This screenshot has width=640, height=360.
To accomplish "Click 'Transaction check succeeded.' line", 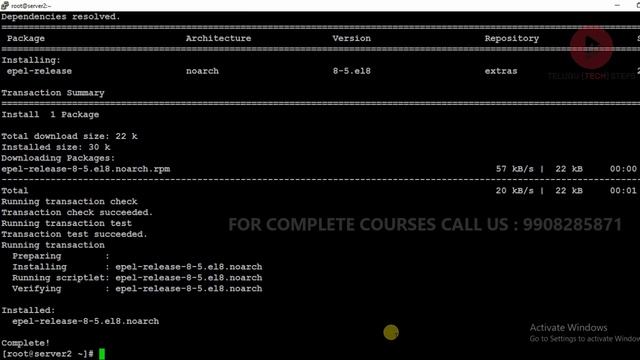I will [x=77, y=213].
